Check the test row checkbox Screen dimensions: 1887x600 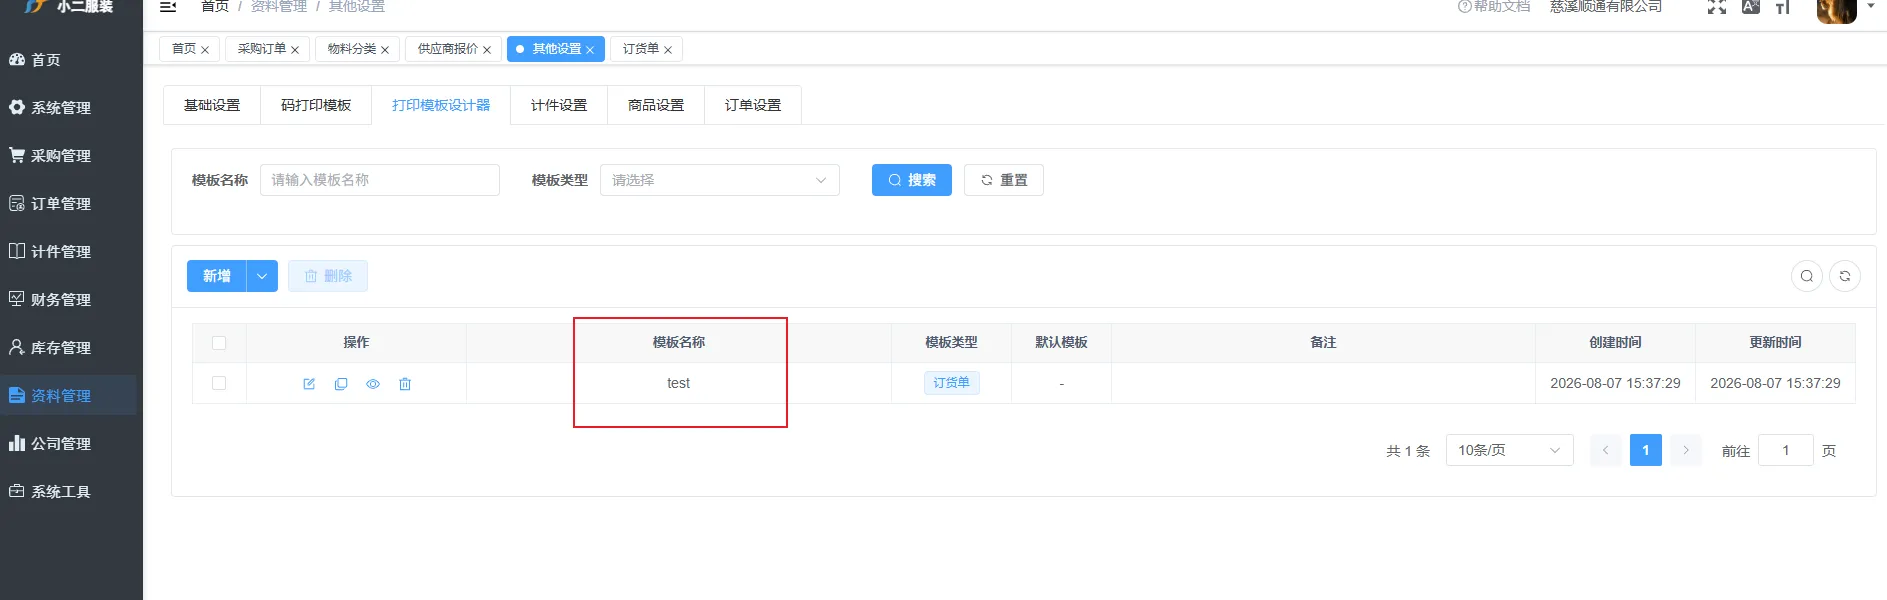219,383
